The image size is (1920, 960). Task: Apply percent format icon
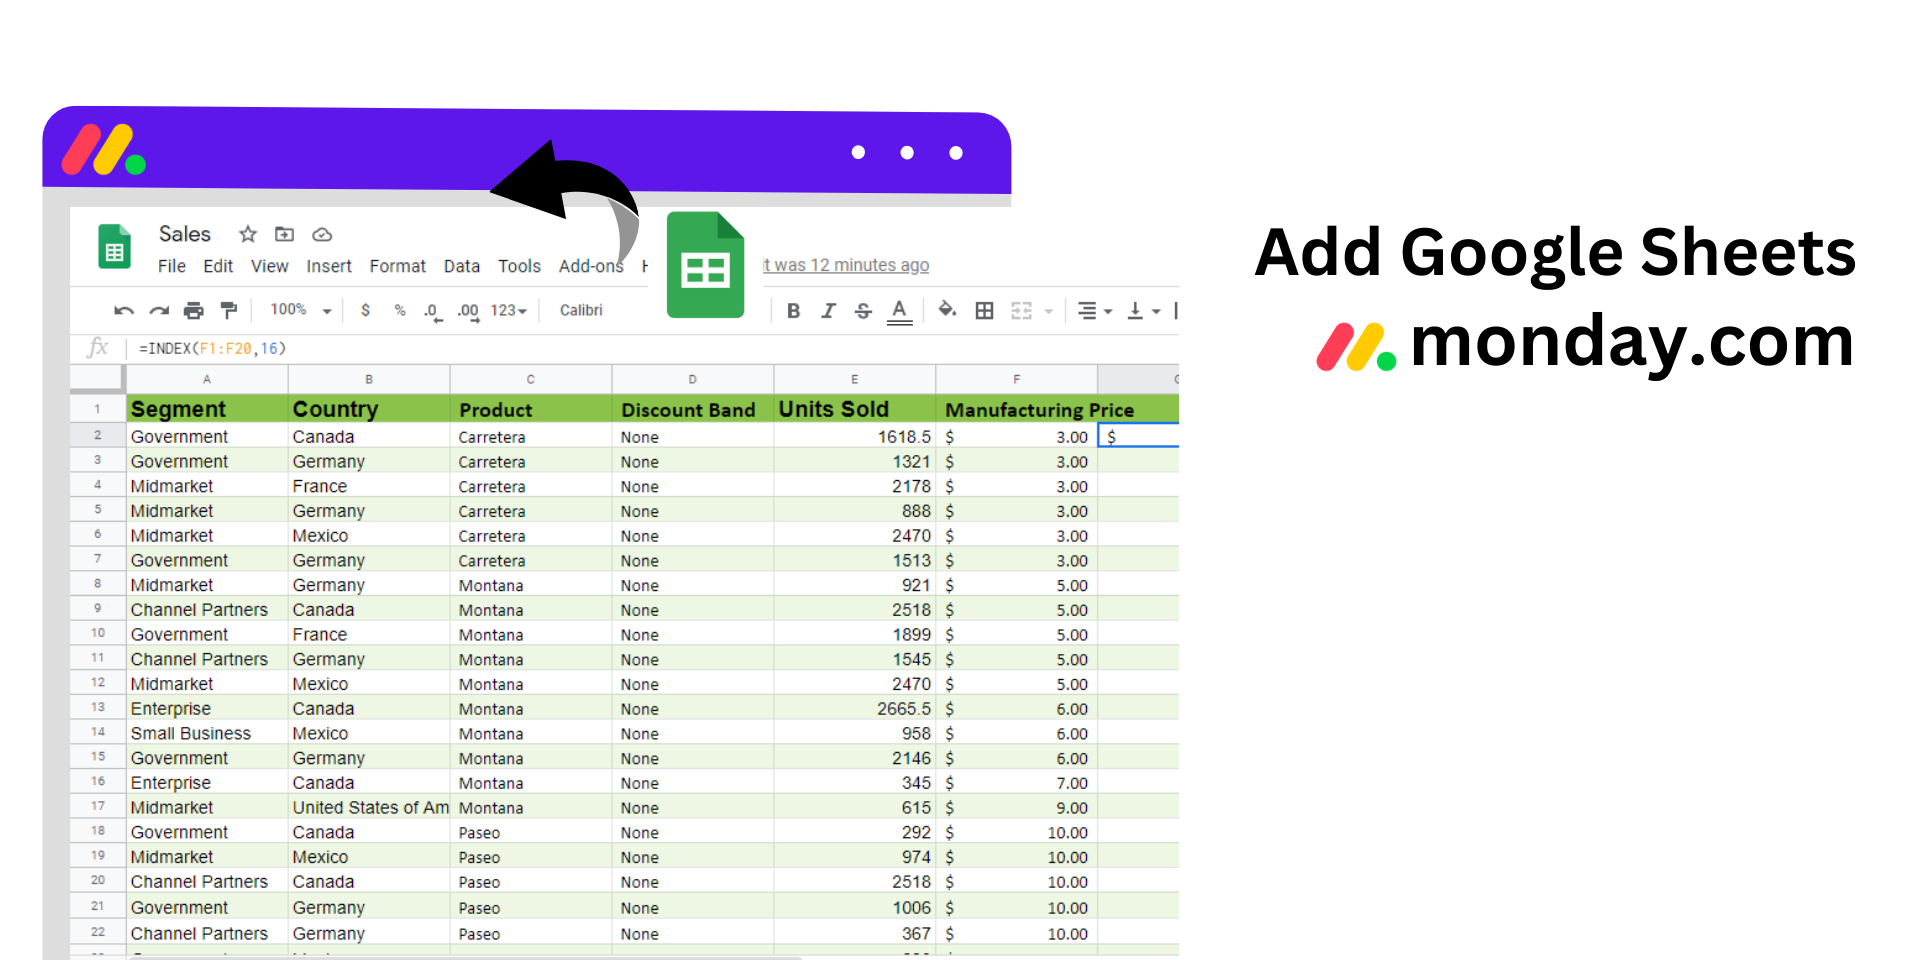click(400, 310)
